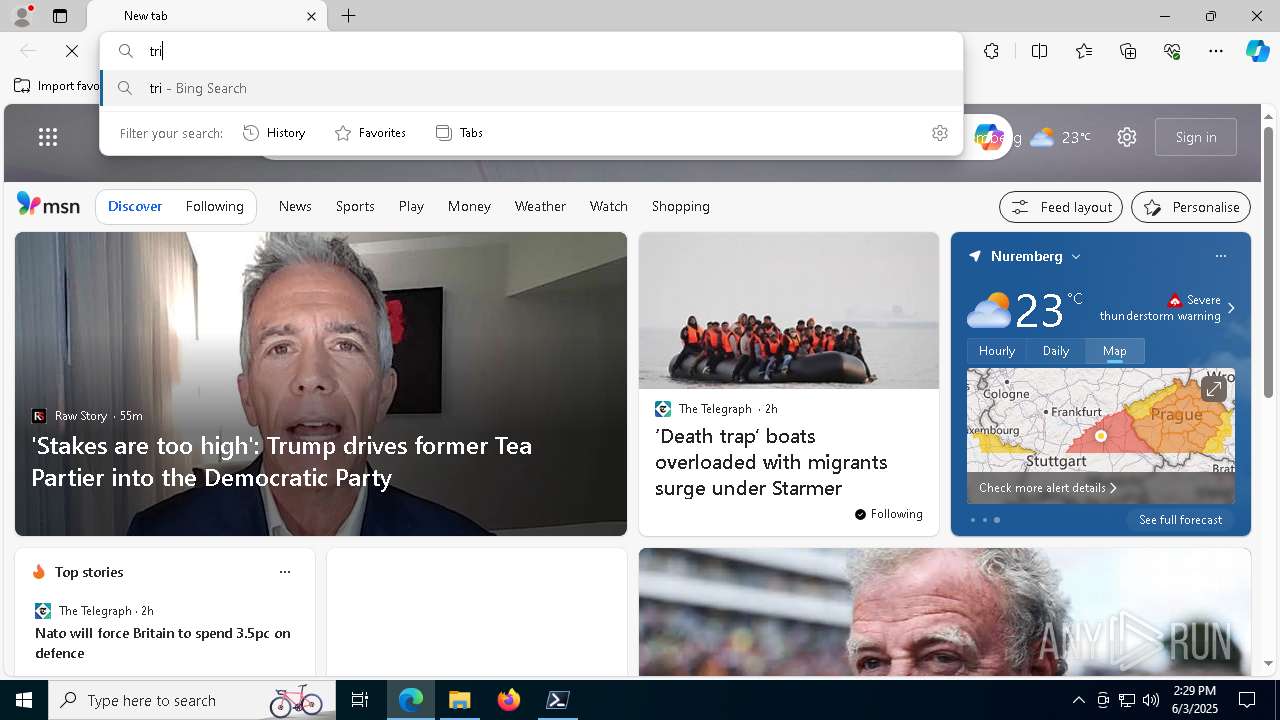Open the Shopping section
1280x720 pixels.
click(680, 206)
